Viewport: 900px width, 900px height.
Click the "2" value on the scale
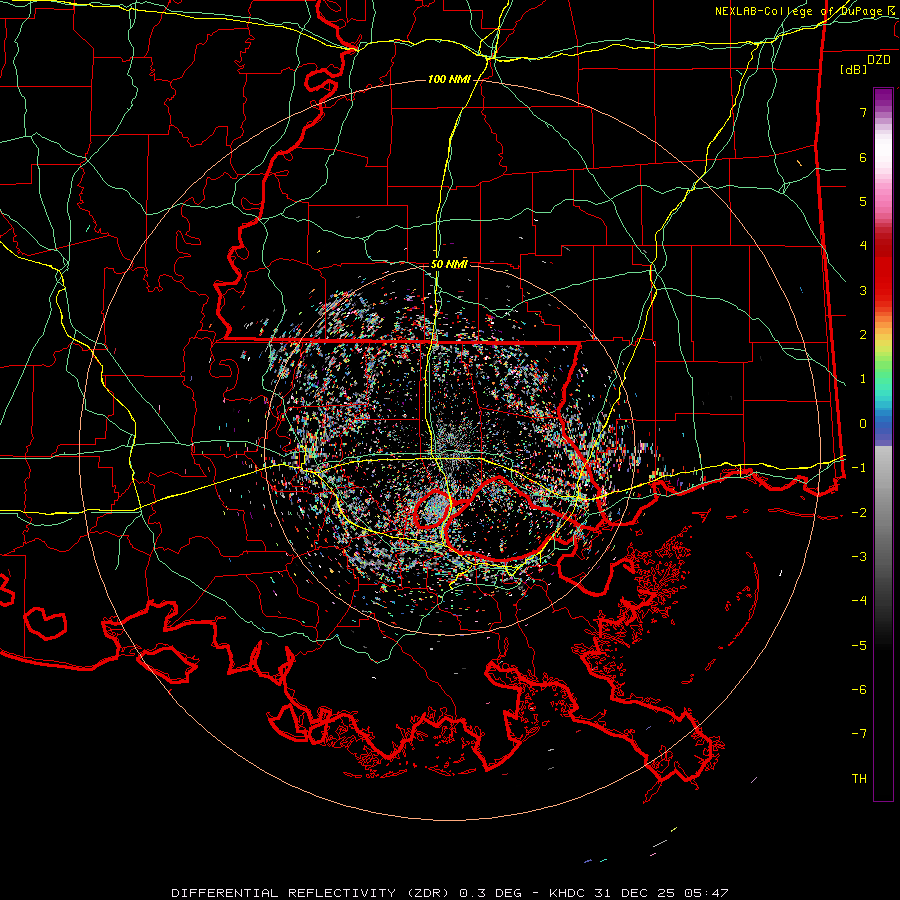click(863, 334)
